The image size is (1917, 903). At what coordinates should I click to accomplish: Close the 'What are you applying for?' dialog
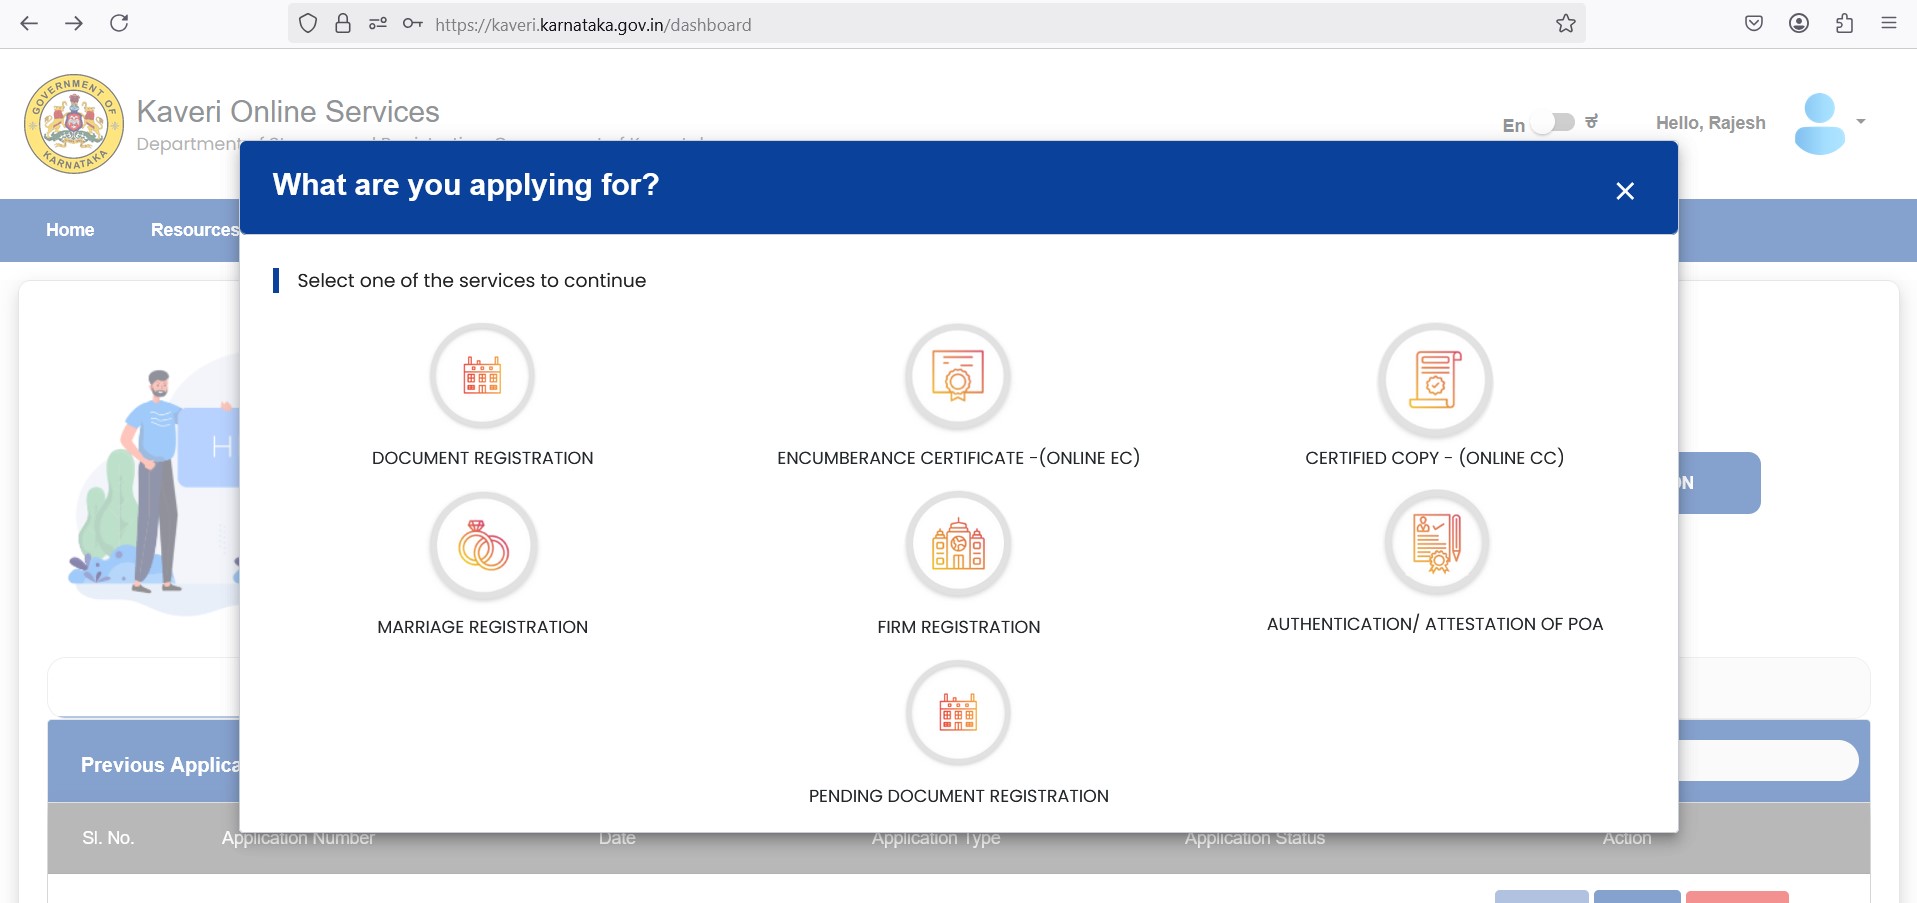point(1625,191)
